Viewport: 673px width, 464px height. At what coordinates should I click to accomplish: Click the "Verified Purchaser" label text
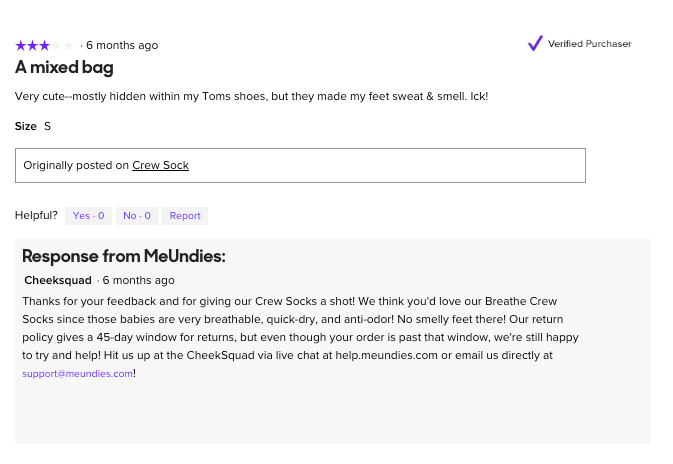tap(589, 44)
